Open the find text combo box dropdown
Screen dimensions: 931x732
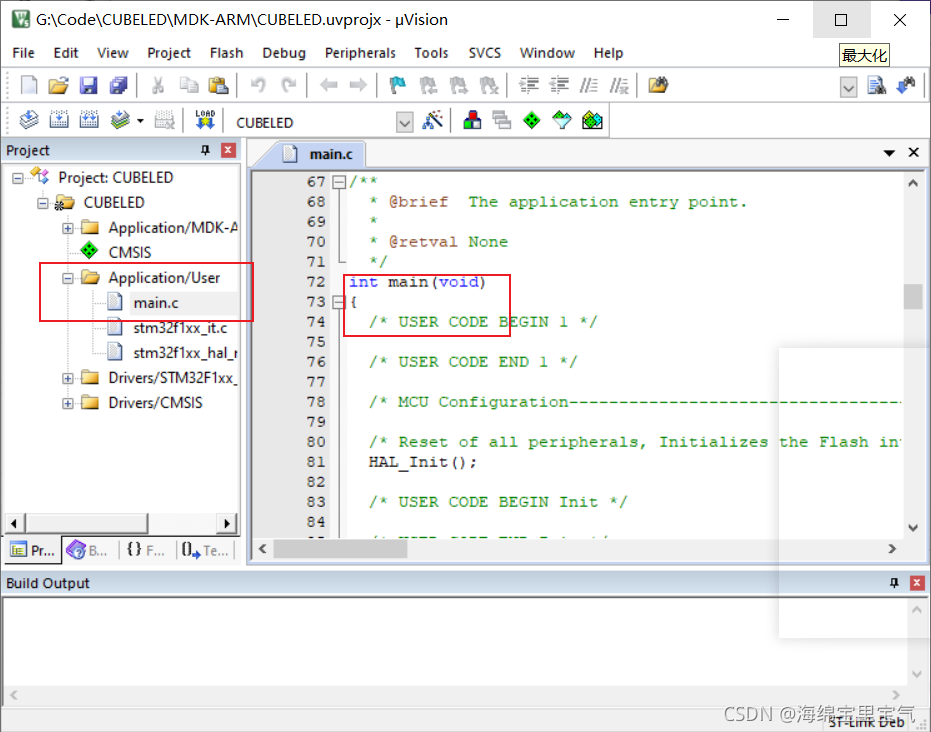848,88
